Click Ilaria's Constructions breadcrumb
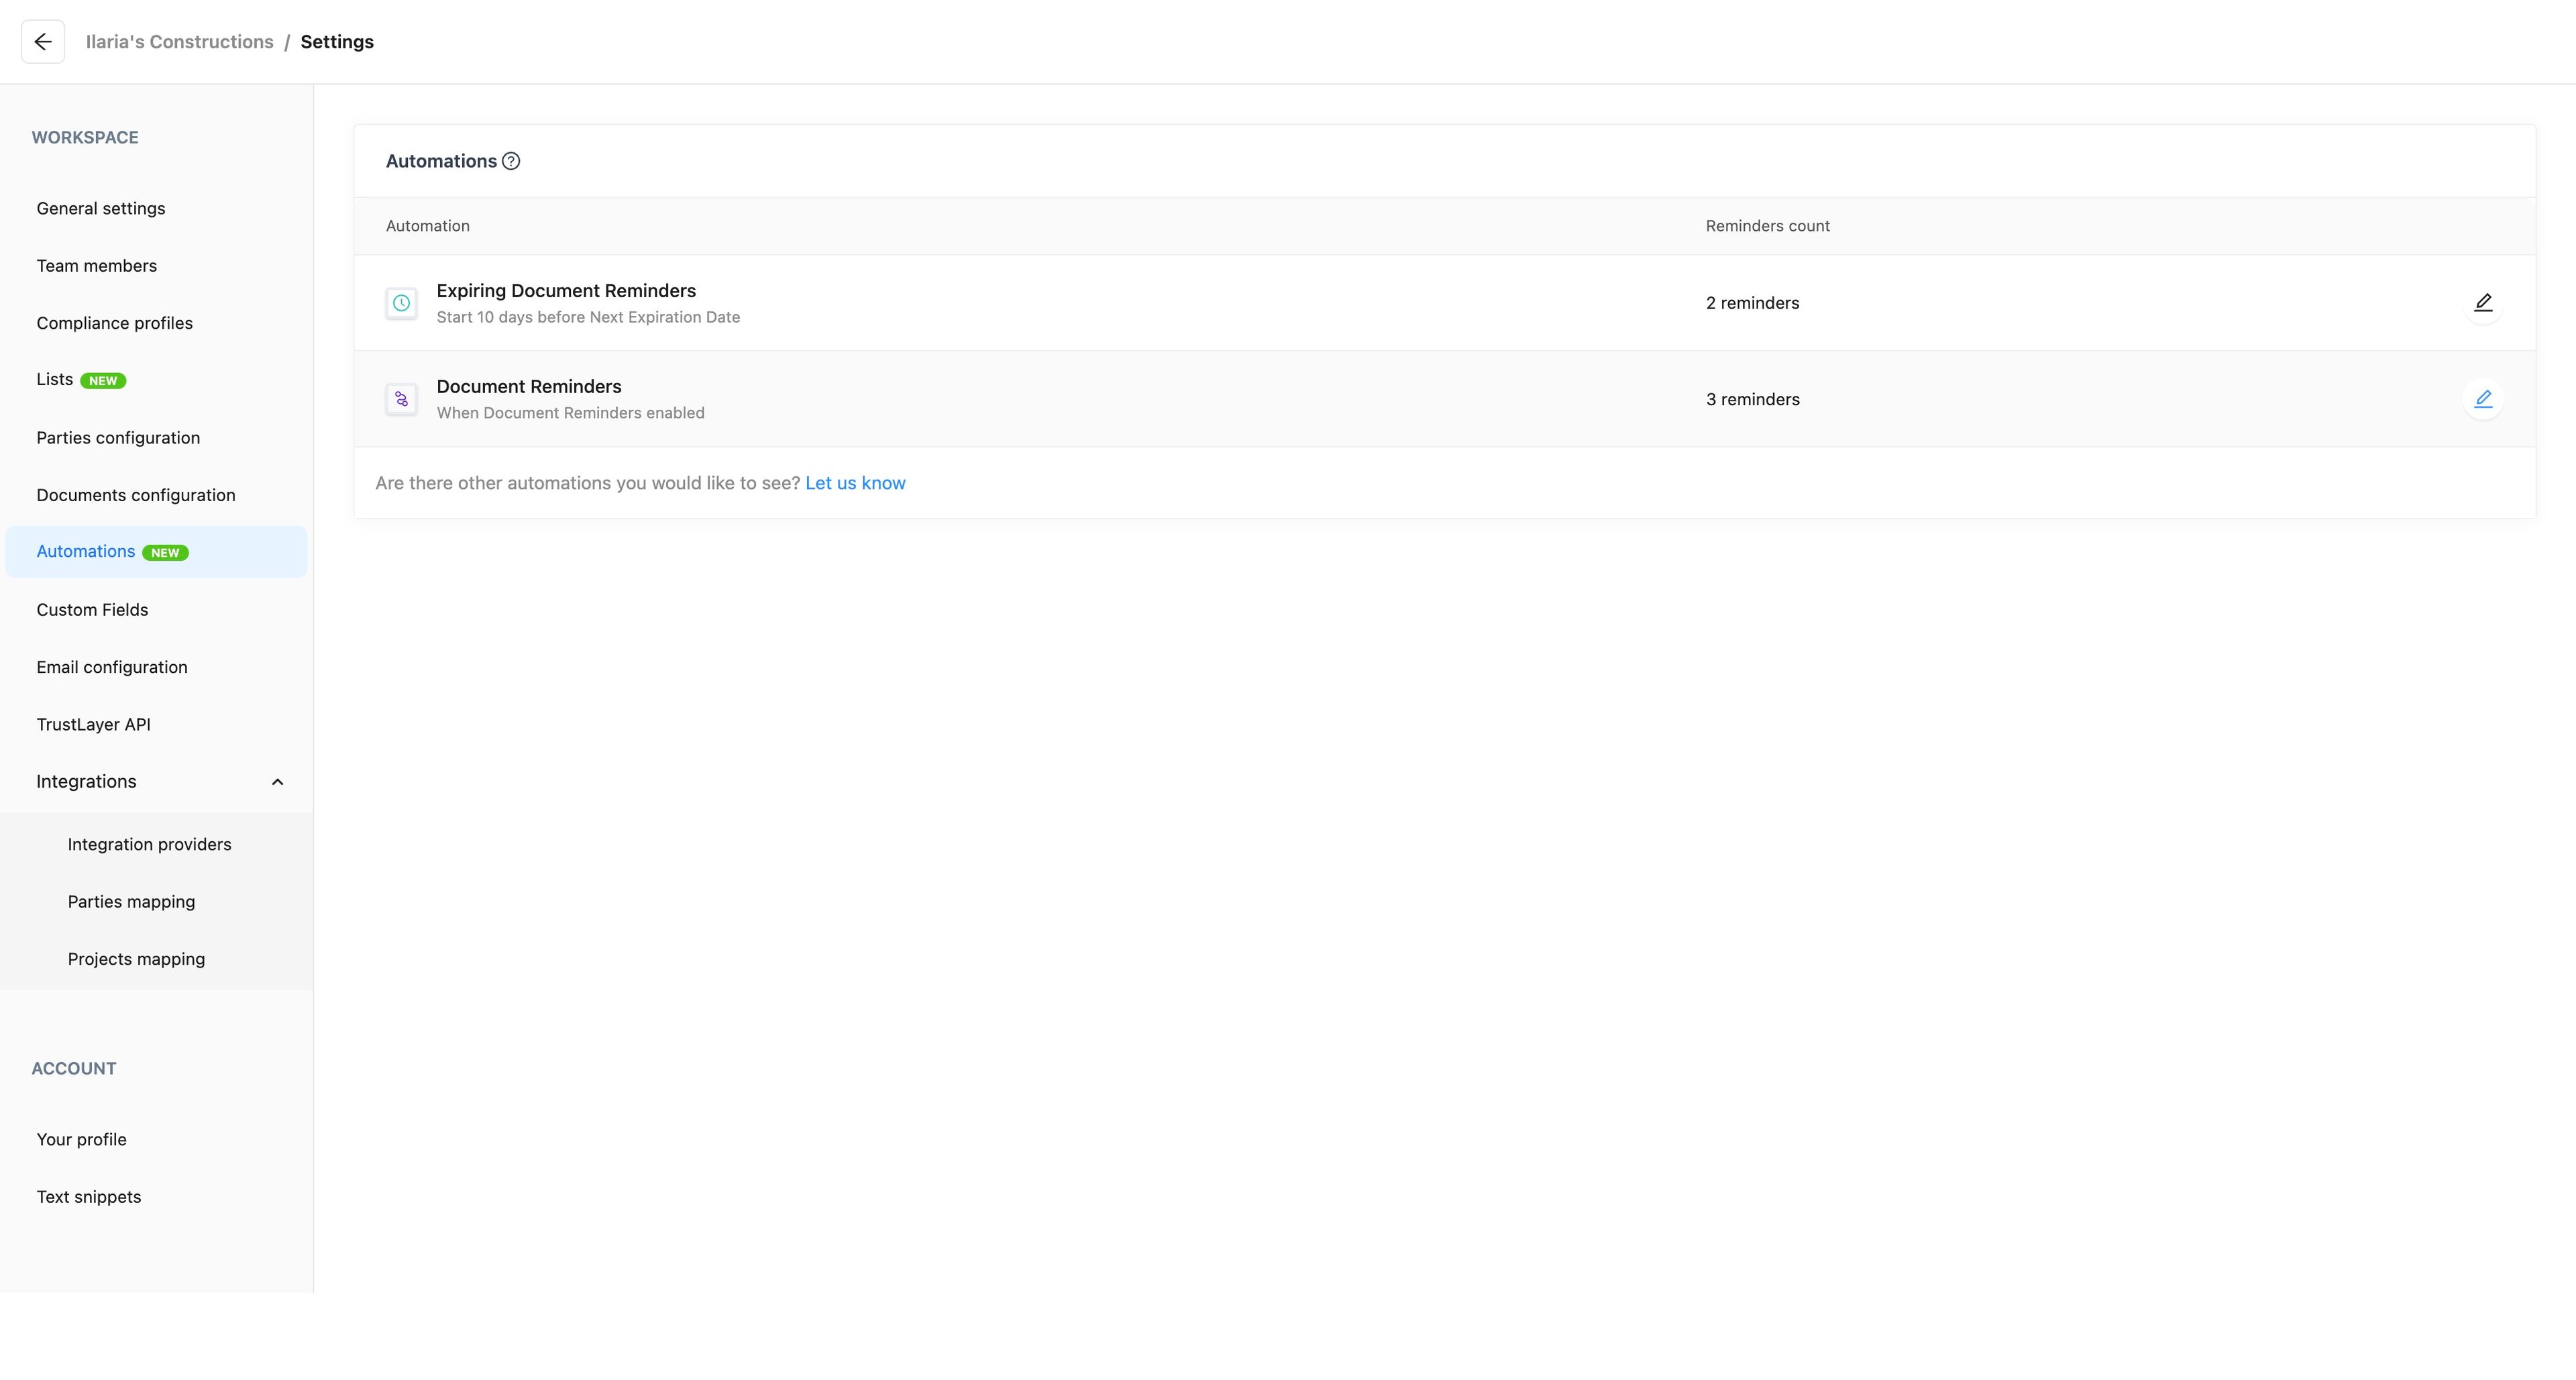This screenshot has height=1380, width=2576. point(180,42)
